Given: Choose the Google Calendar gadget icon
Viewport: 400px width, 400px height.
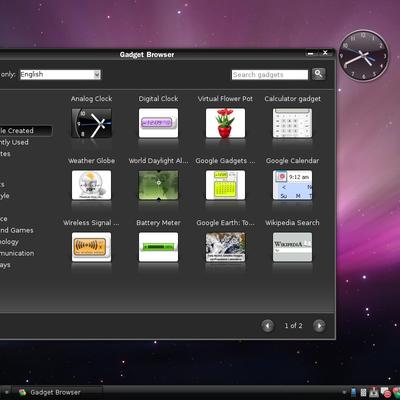Looking at the screenshot, I should point(292,185).
